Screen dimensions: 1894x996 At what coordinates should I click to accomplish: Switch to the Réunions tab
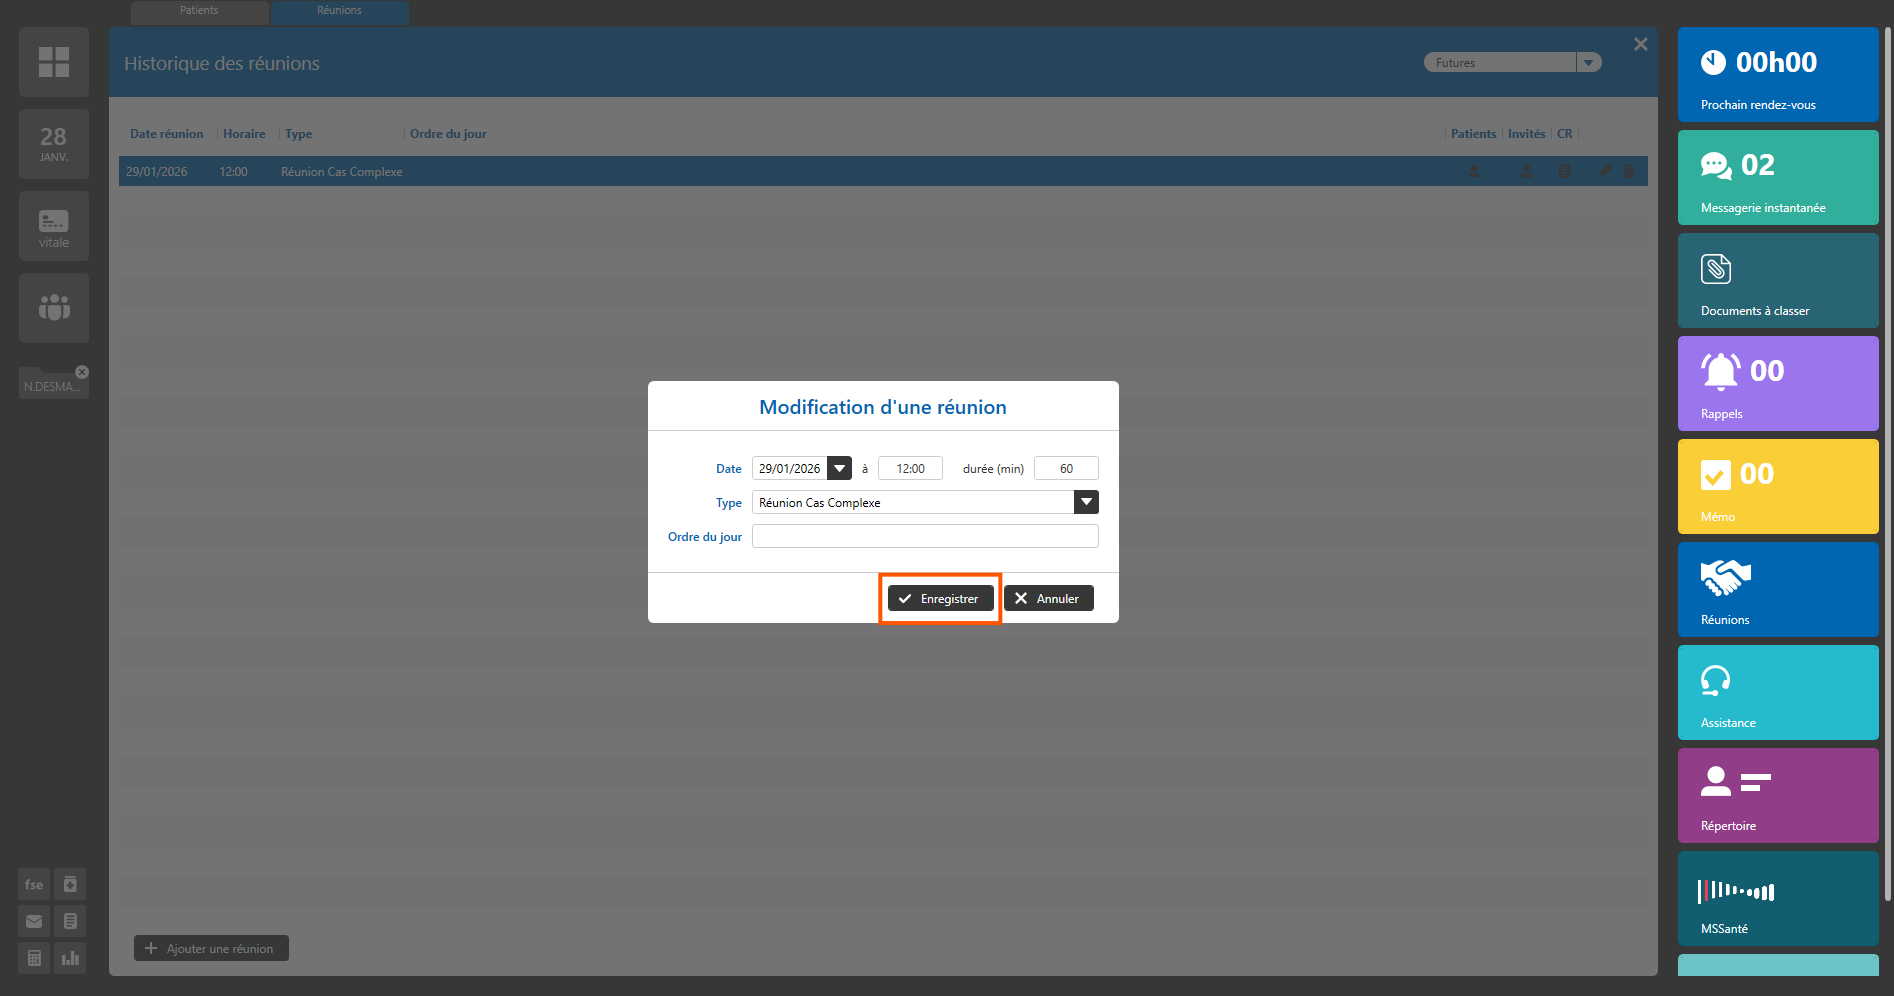339,11
